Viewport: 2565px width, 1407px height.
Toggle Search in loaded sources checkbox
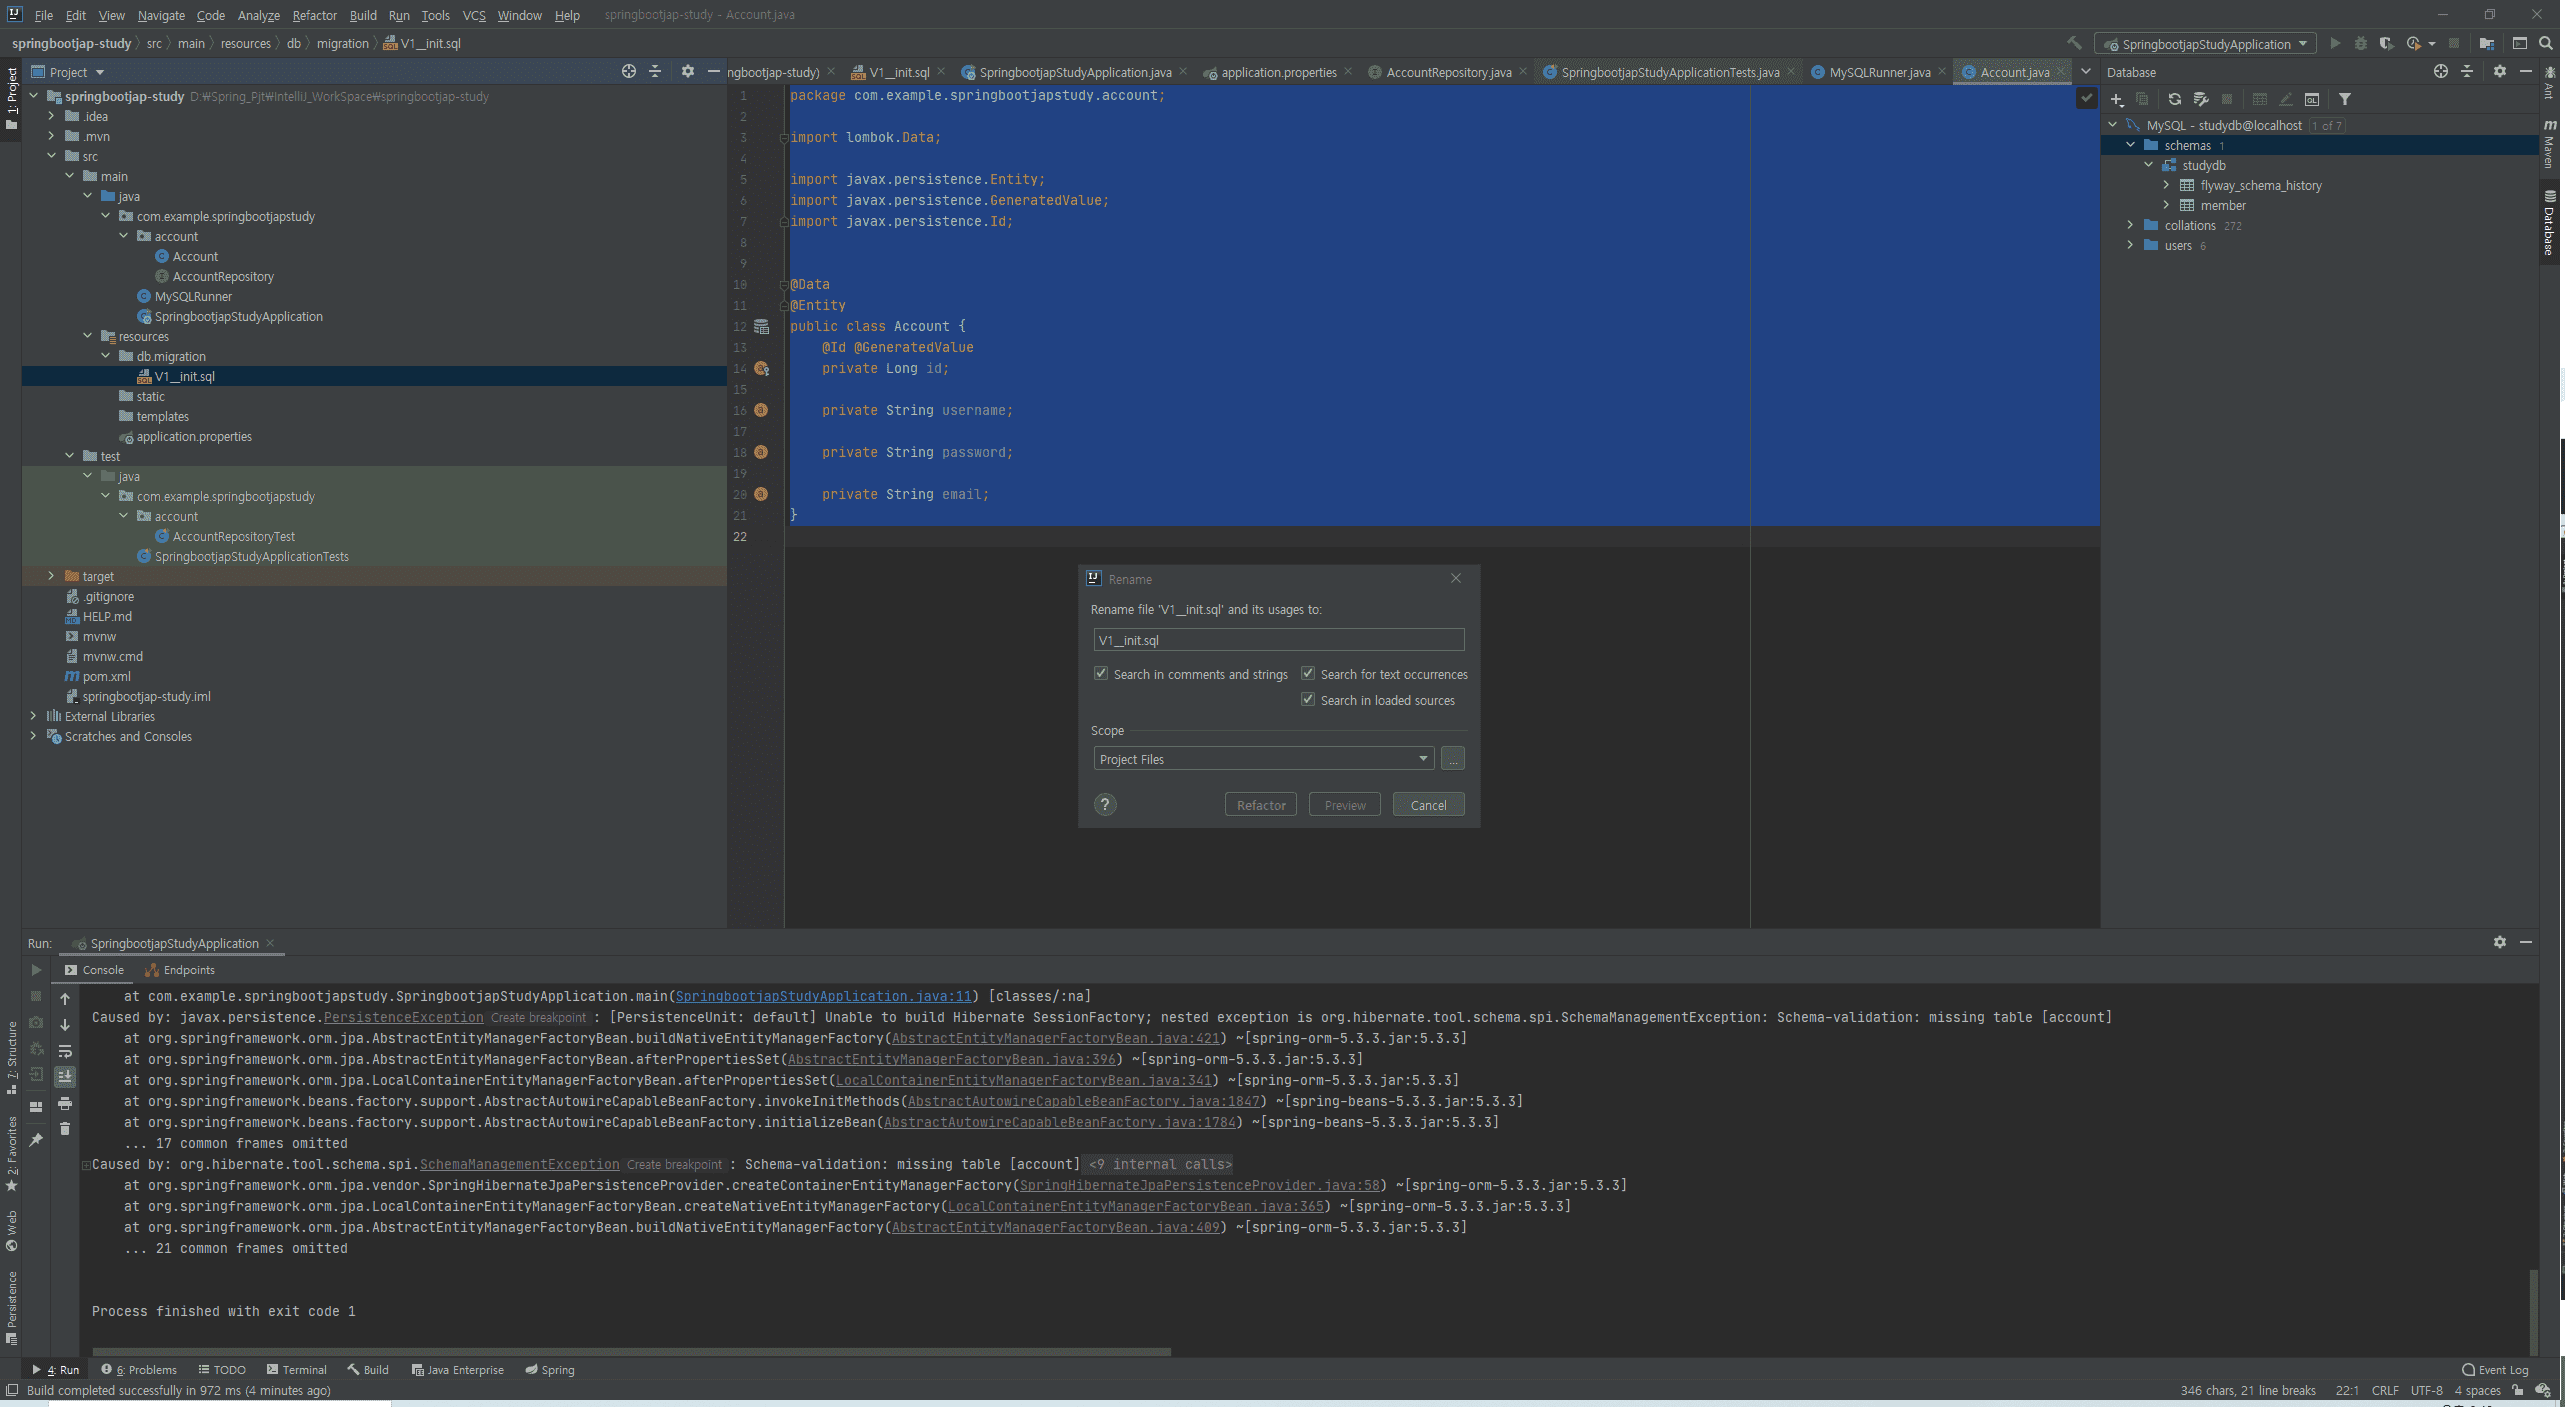[1308, 699]
